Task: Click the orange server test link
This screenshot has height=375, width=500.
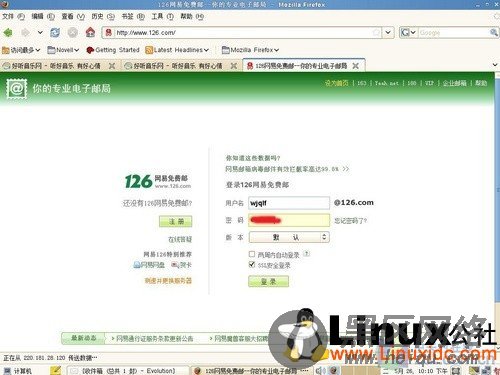Action: [x=168, y=281]
